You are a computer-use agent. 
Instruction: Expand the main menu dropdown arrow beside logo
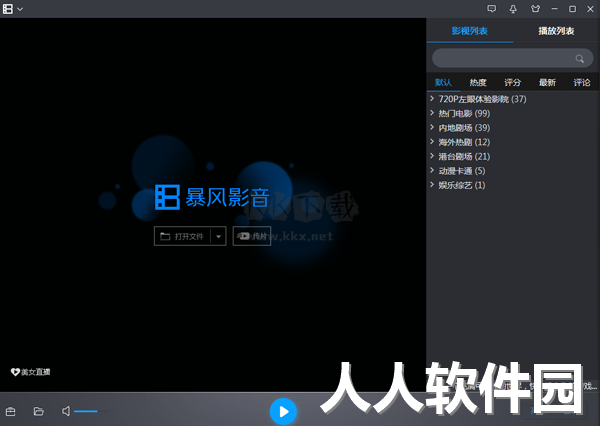pos(20,9)
